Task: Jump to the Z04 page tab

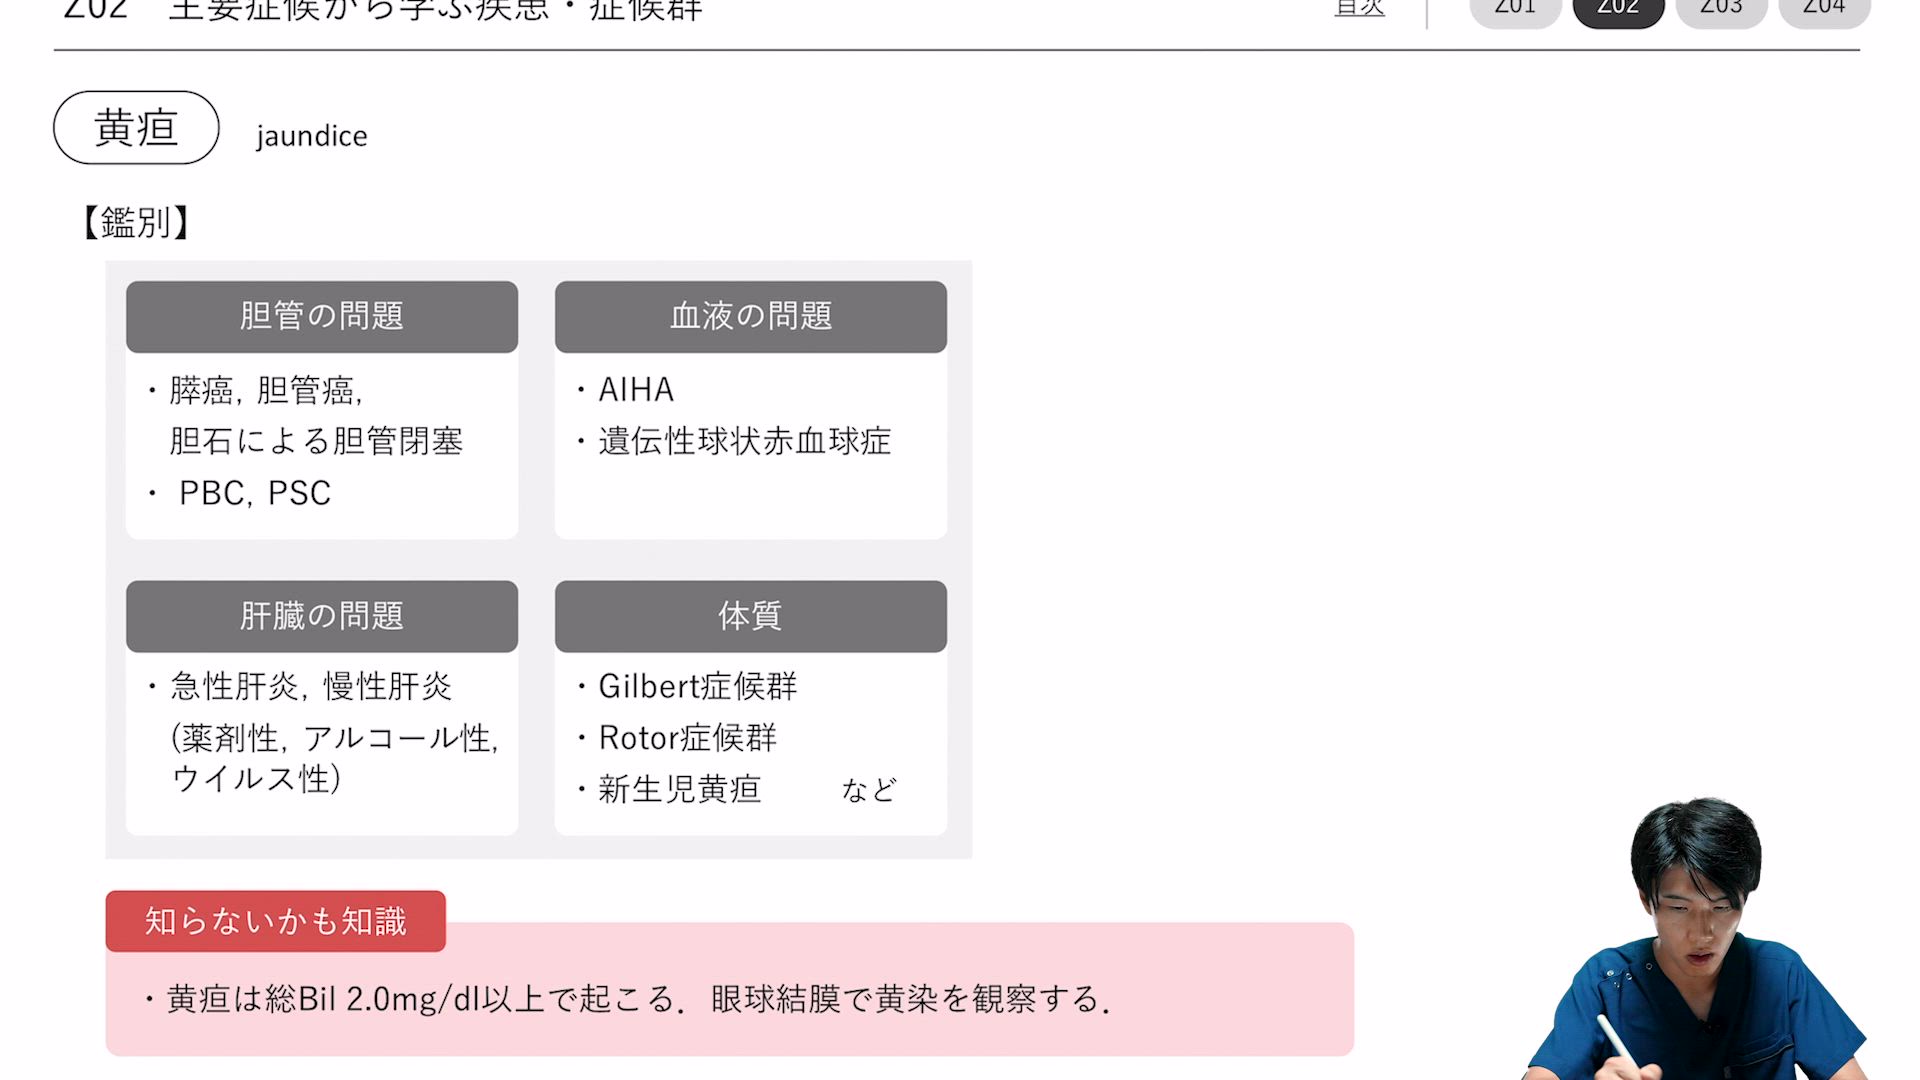Action: point(1824,10)
